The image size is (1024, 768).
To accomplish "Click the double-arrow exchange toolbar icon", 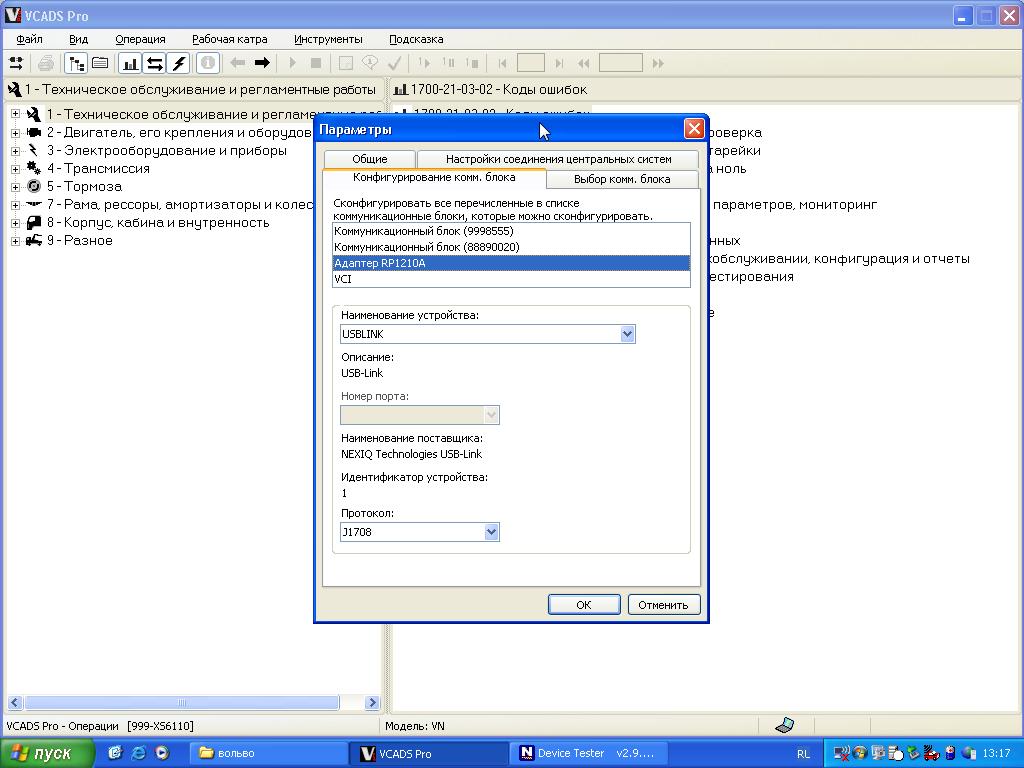I will (154, 63).
